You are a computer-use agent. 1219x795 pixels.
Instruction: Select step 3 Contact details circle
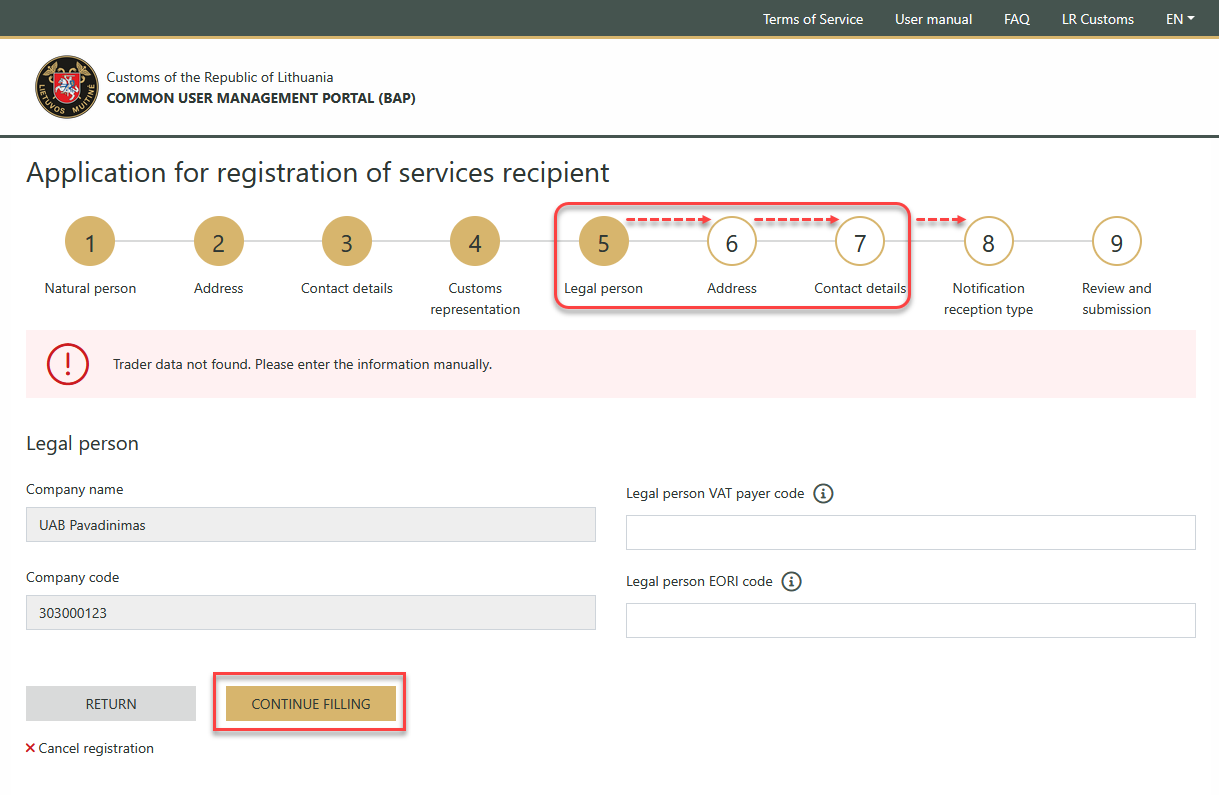point(347,242)
